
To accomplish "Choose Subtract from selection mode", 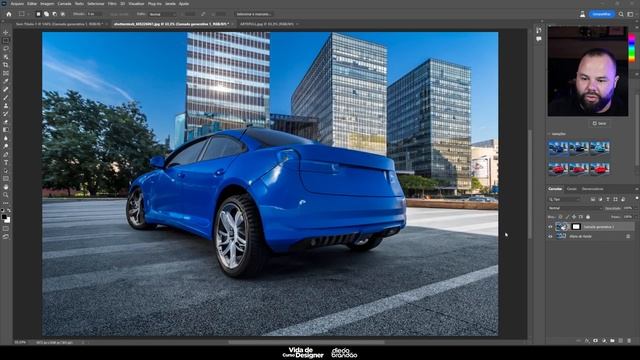I will (55, 14).
